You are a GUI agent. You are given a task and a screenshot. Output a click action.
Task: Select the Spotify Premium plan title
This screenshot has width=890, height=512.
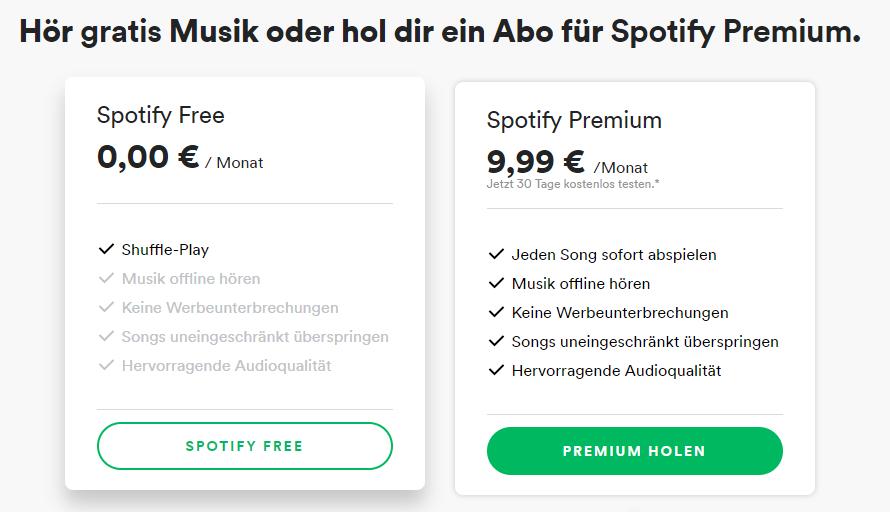point(574,120)
